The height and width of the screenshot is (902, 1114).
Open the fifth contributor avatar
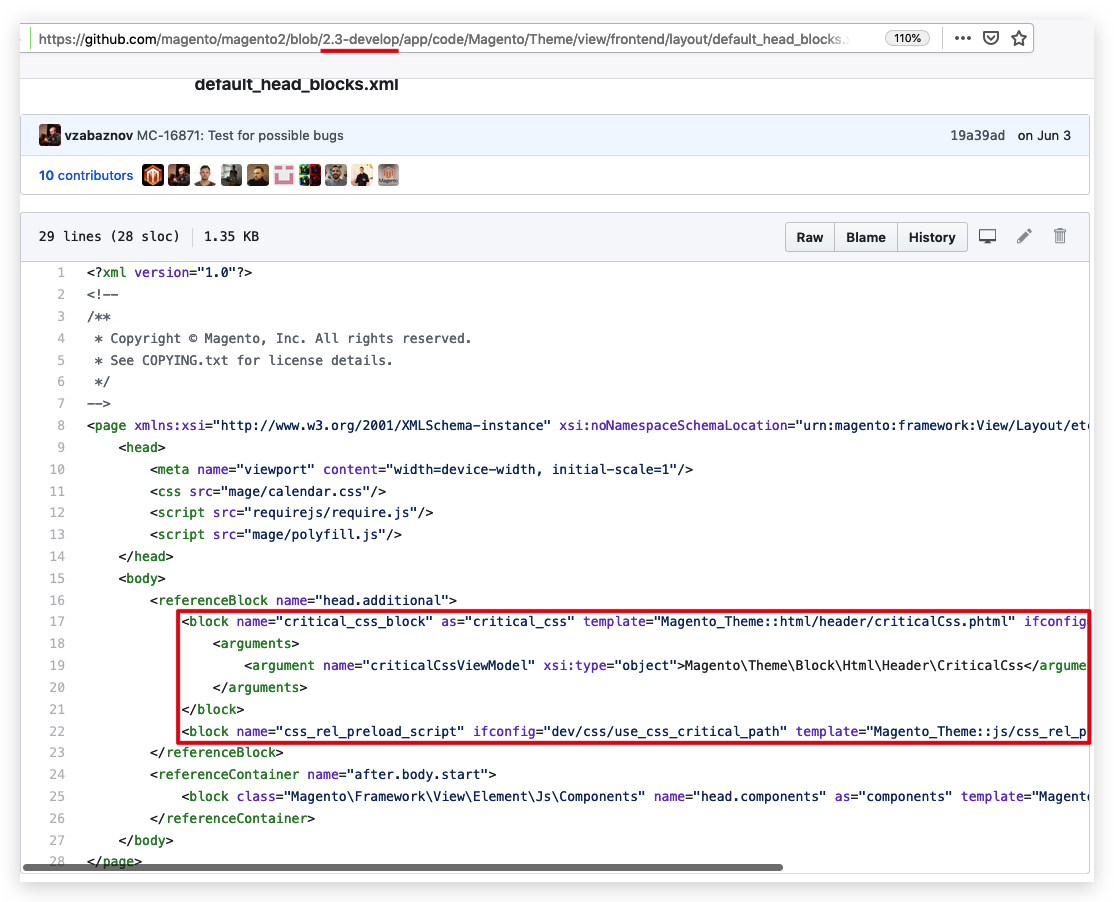tap(258, 175)
